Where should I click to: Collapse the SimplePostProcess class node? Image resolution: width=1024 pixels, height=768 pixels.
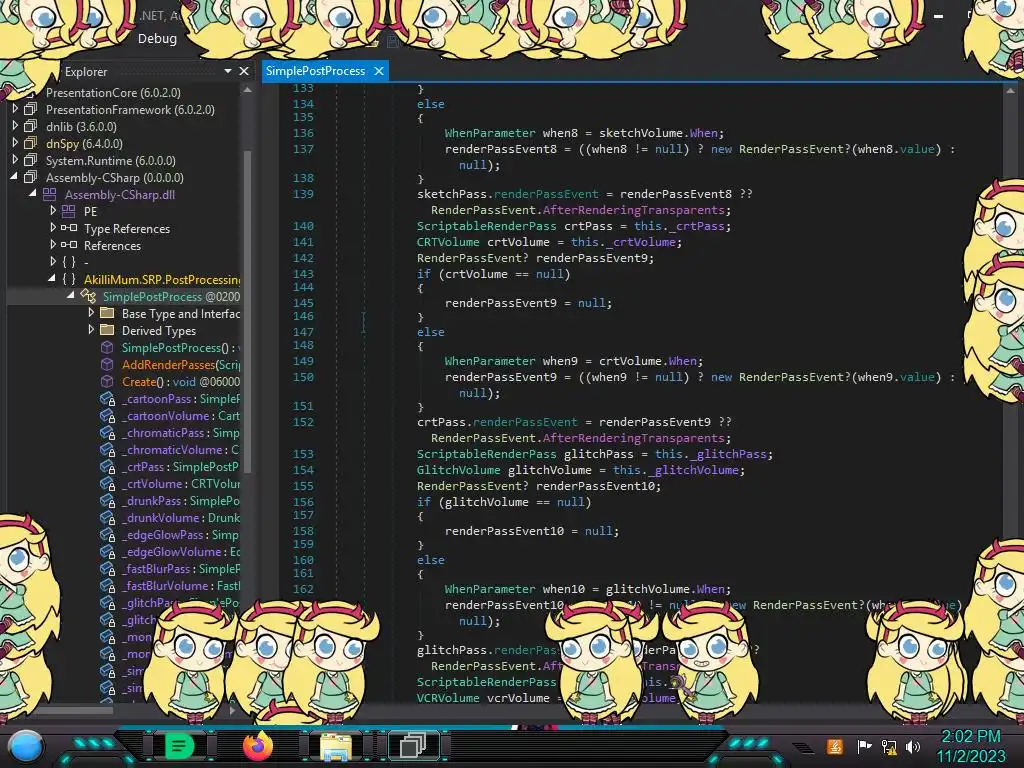(71, 296)
